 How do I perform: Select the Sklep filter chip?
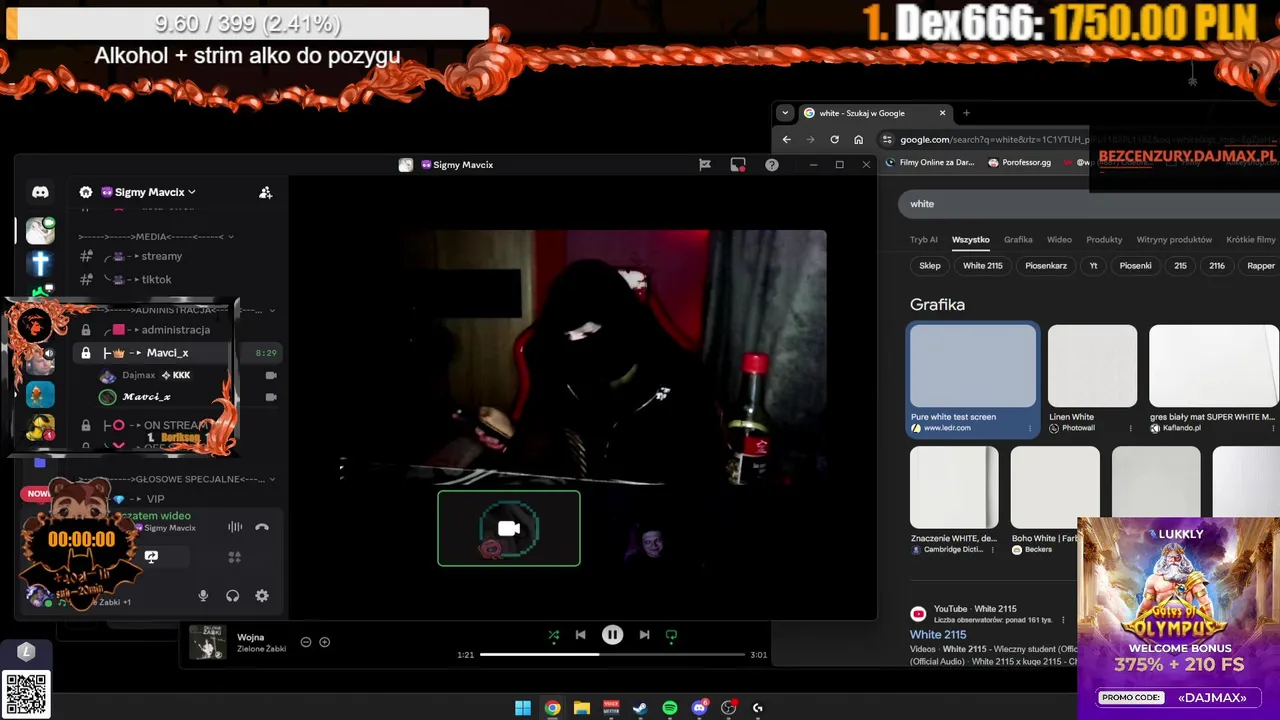coord(930,266)
